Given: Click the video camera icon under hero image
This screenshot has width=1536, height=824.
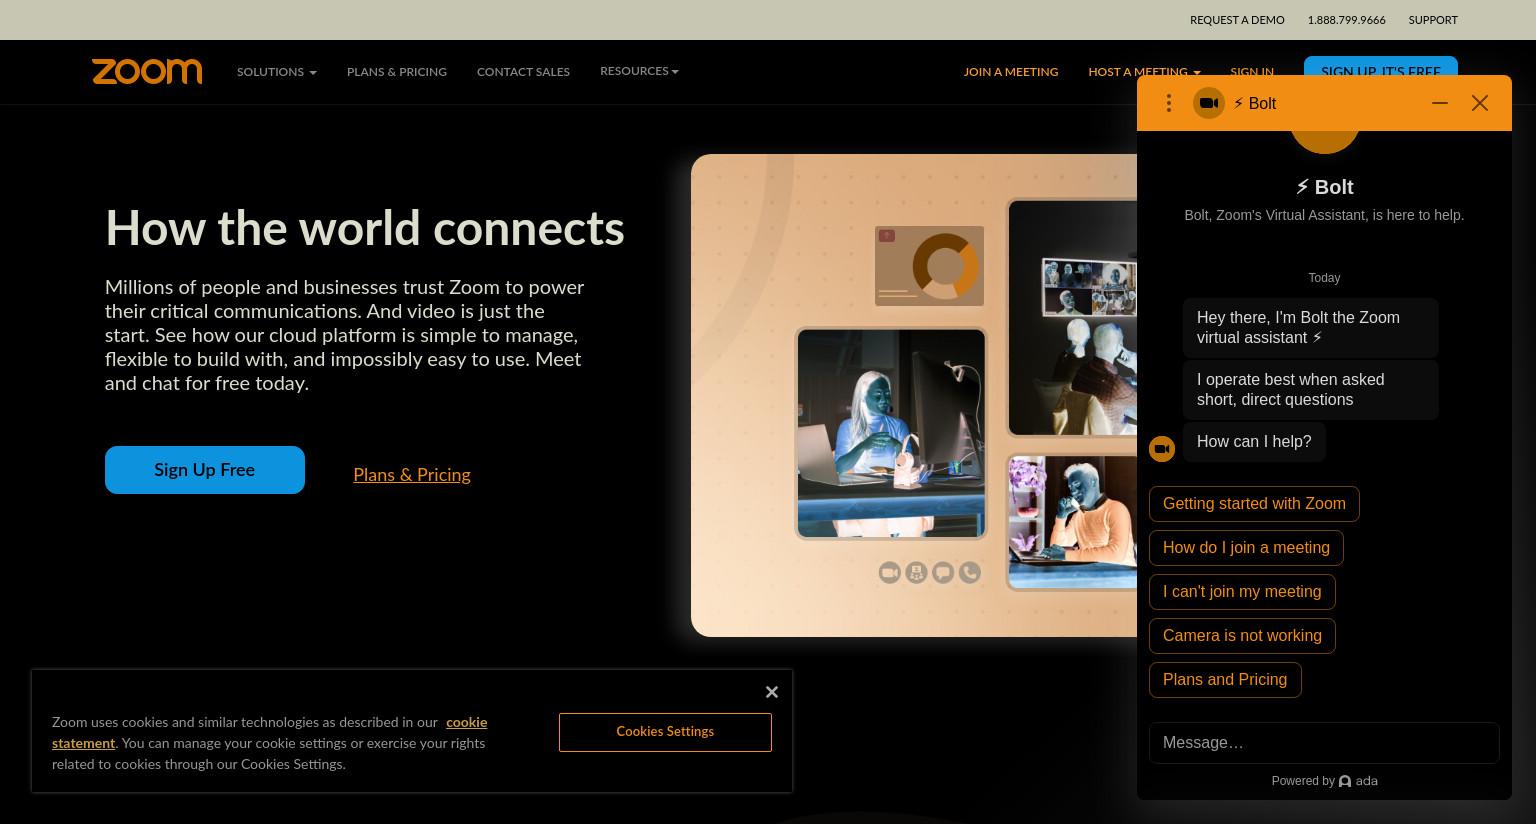Looking at the screenshot, I should 889,572.
